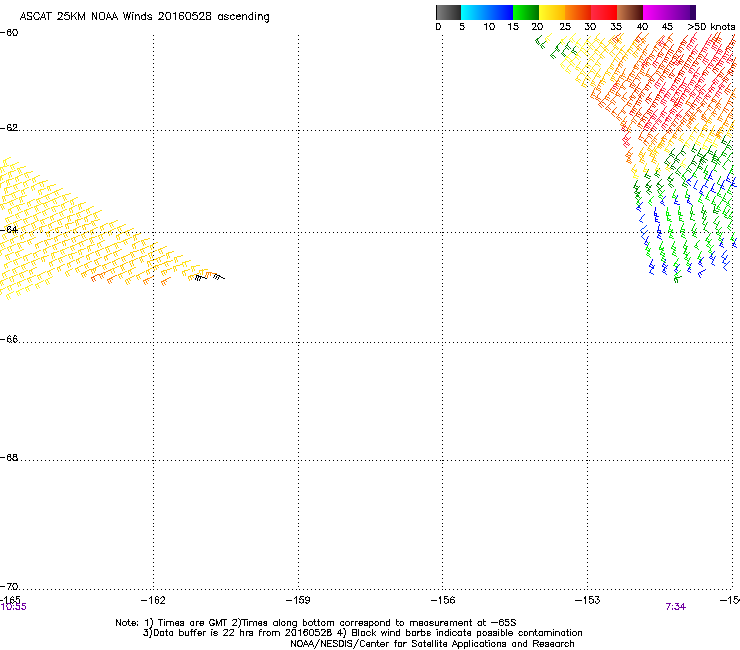Click the 'Data buffer is 22 hrs' note line
The image size is (740, 650).
(362, 633)
